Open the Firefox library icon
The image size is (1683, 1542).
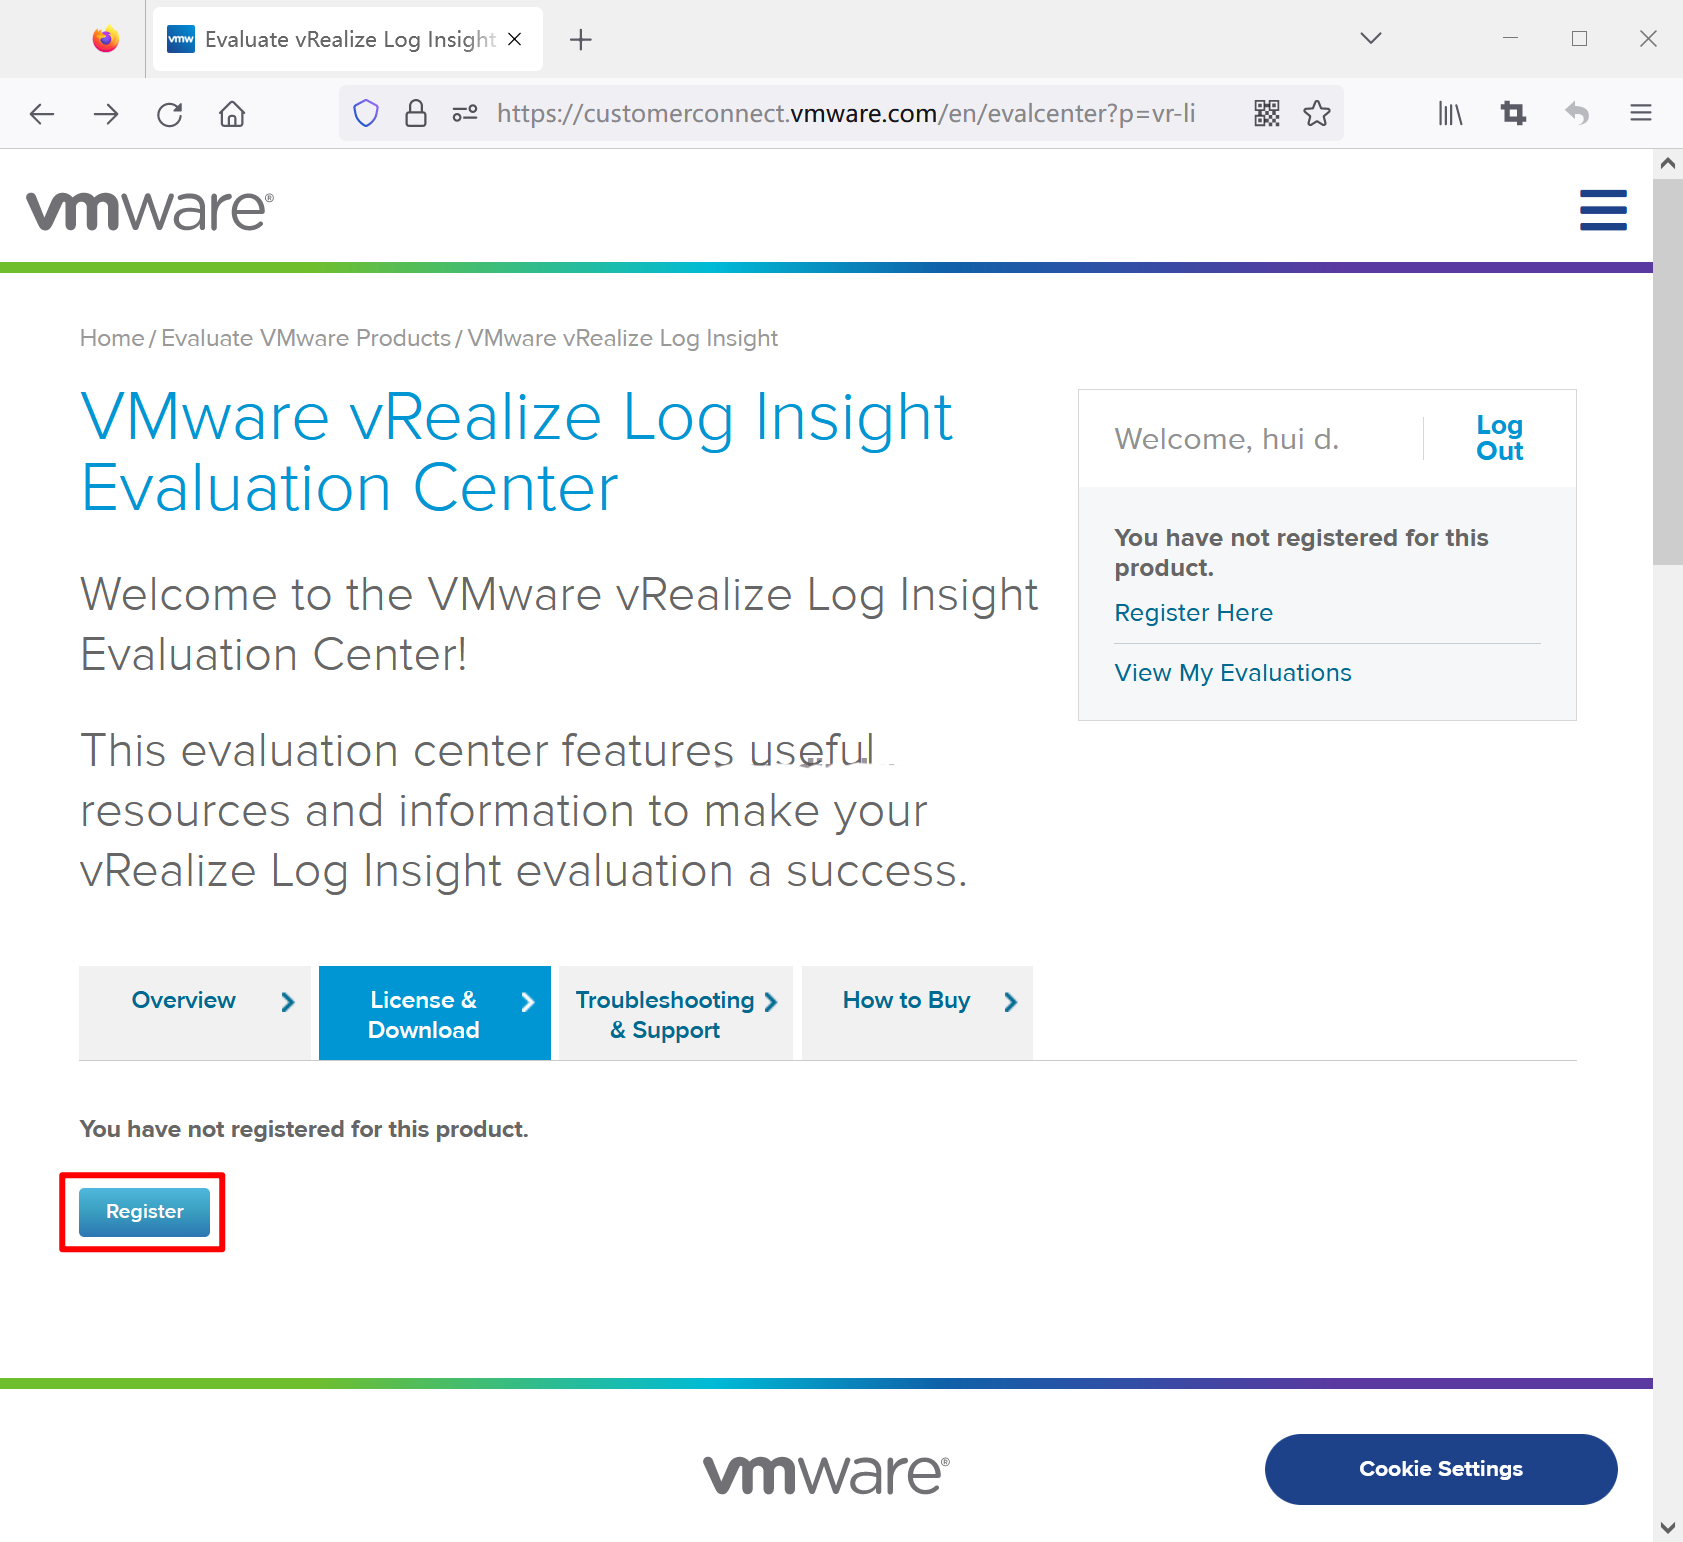[1450, 114]
